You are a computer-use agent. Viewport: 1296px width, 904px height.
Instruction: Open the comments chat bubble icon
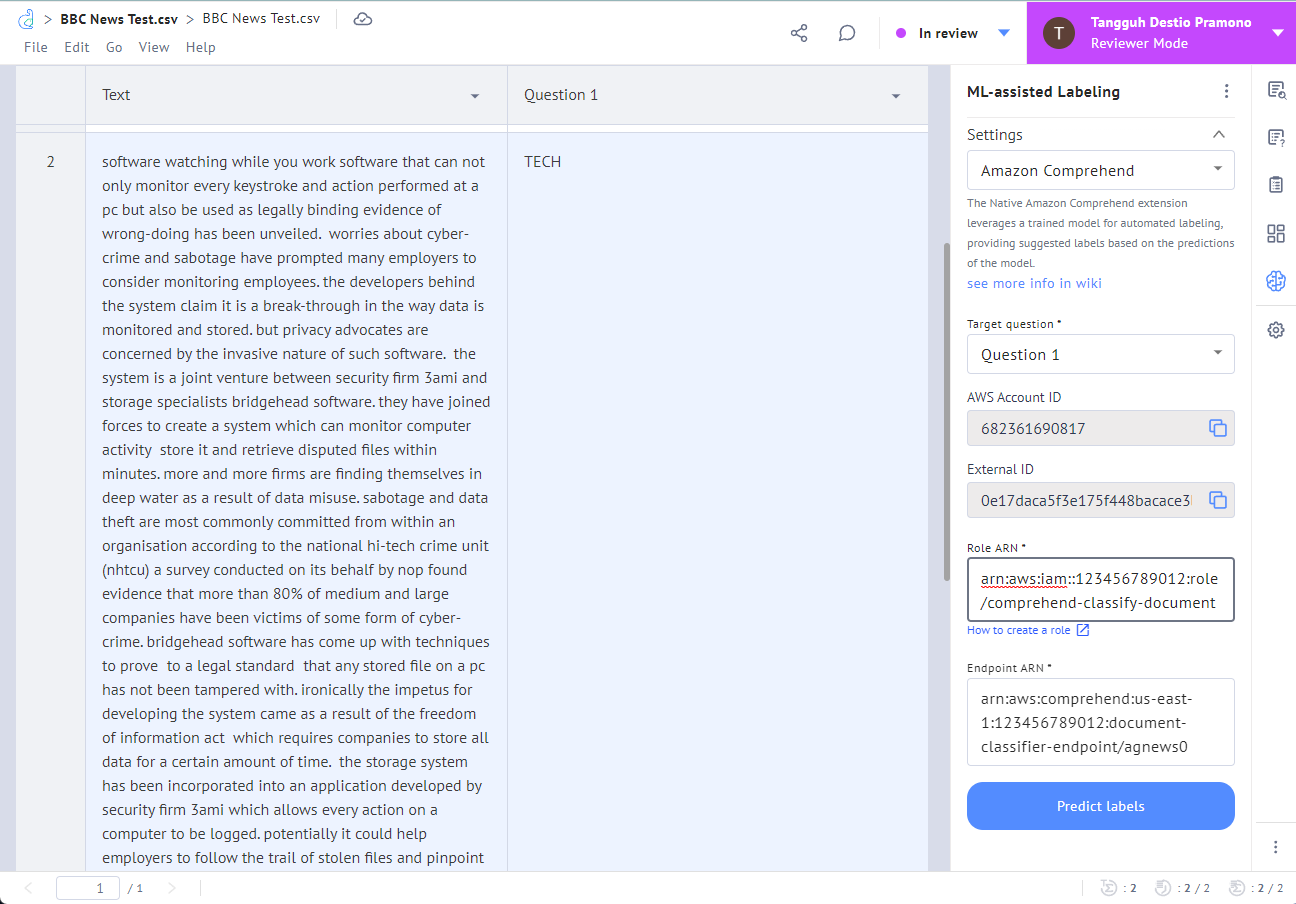point(846,32)
